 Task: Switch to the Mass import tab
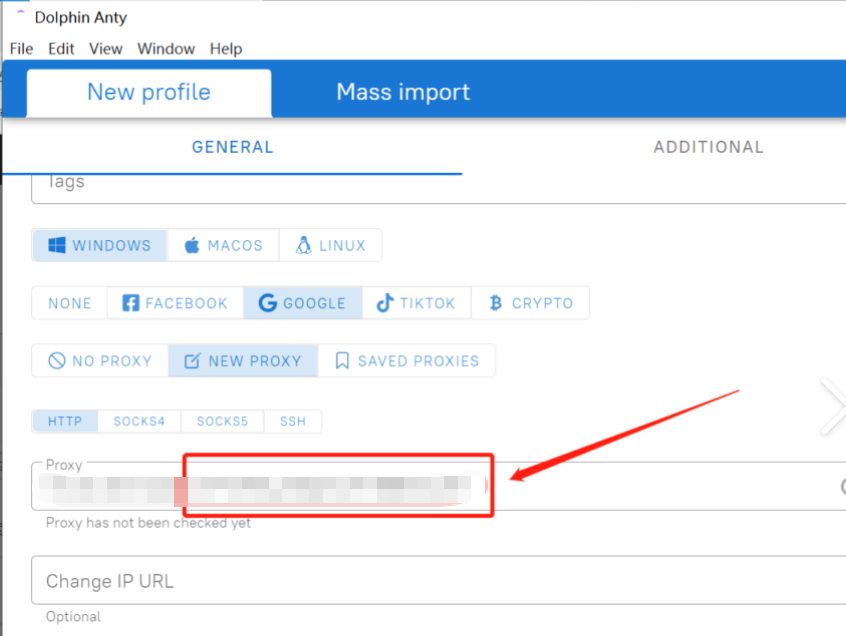click(x=403, y=92)
